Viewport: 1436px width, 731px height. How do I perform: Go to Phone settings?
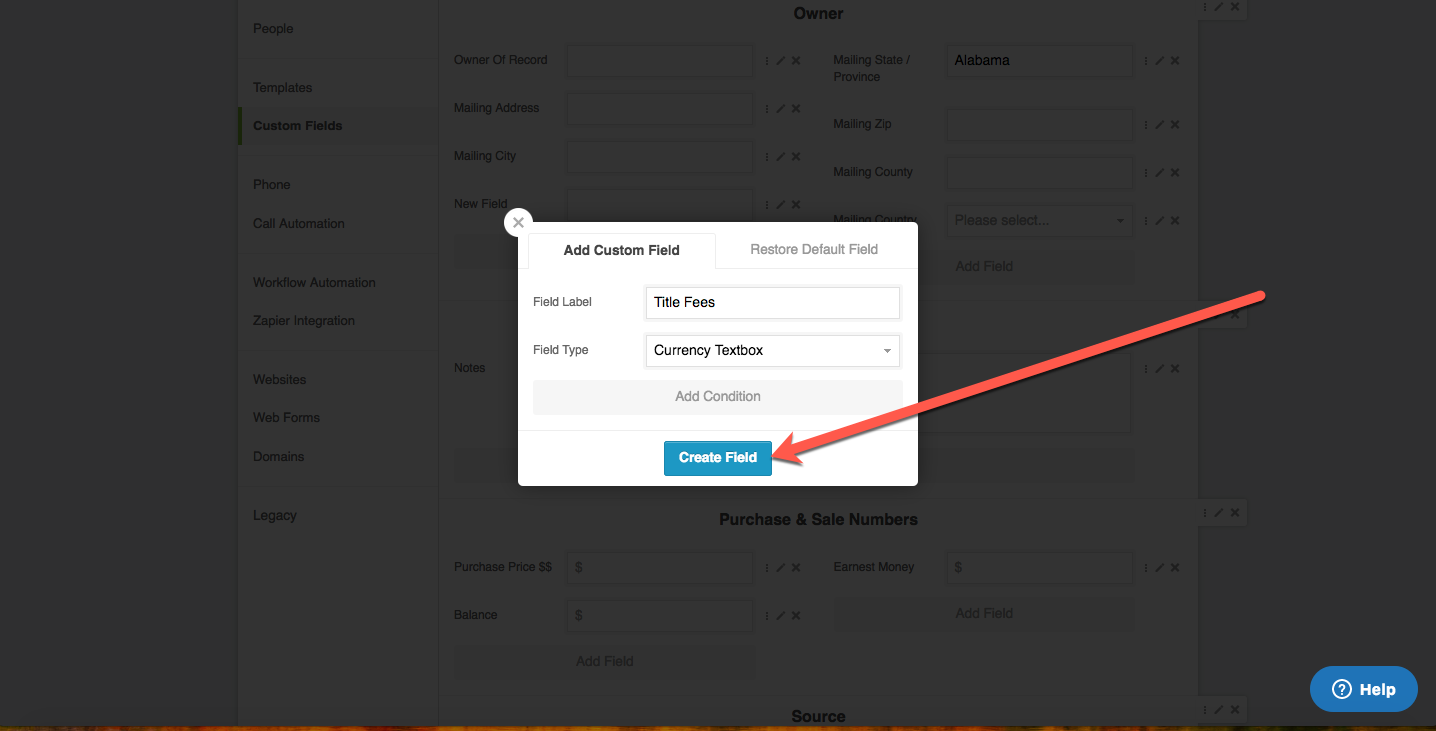[271, 185]
